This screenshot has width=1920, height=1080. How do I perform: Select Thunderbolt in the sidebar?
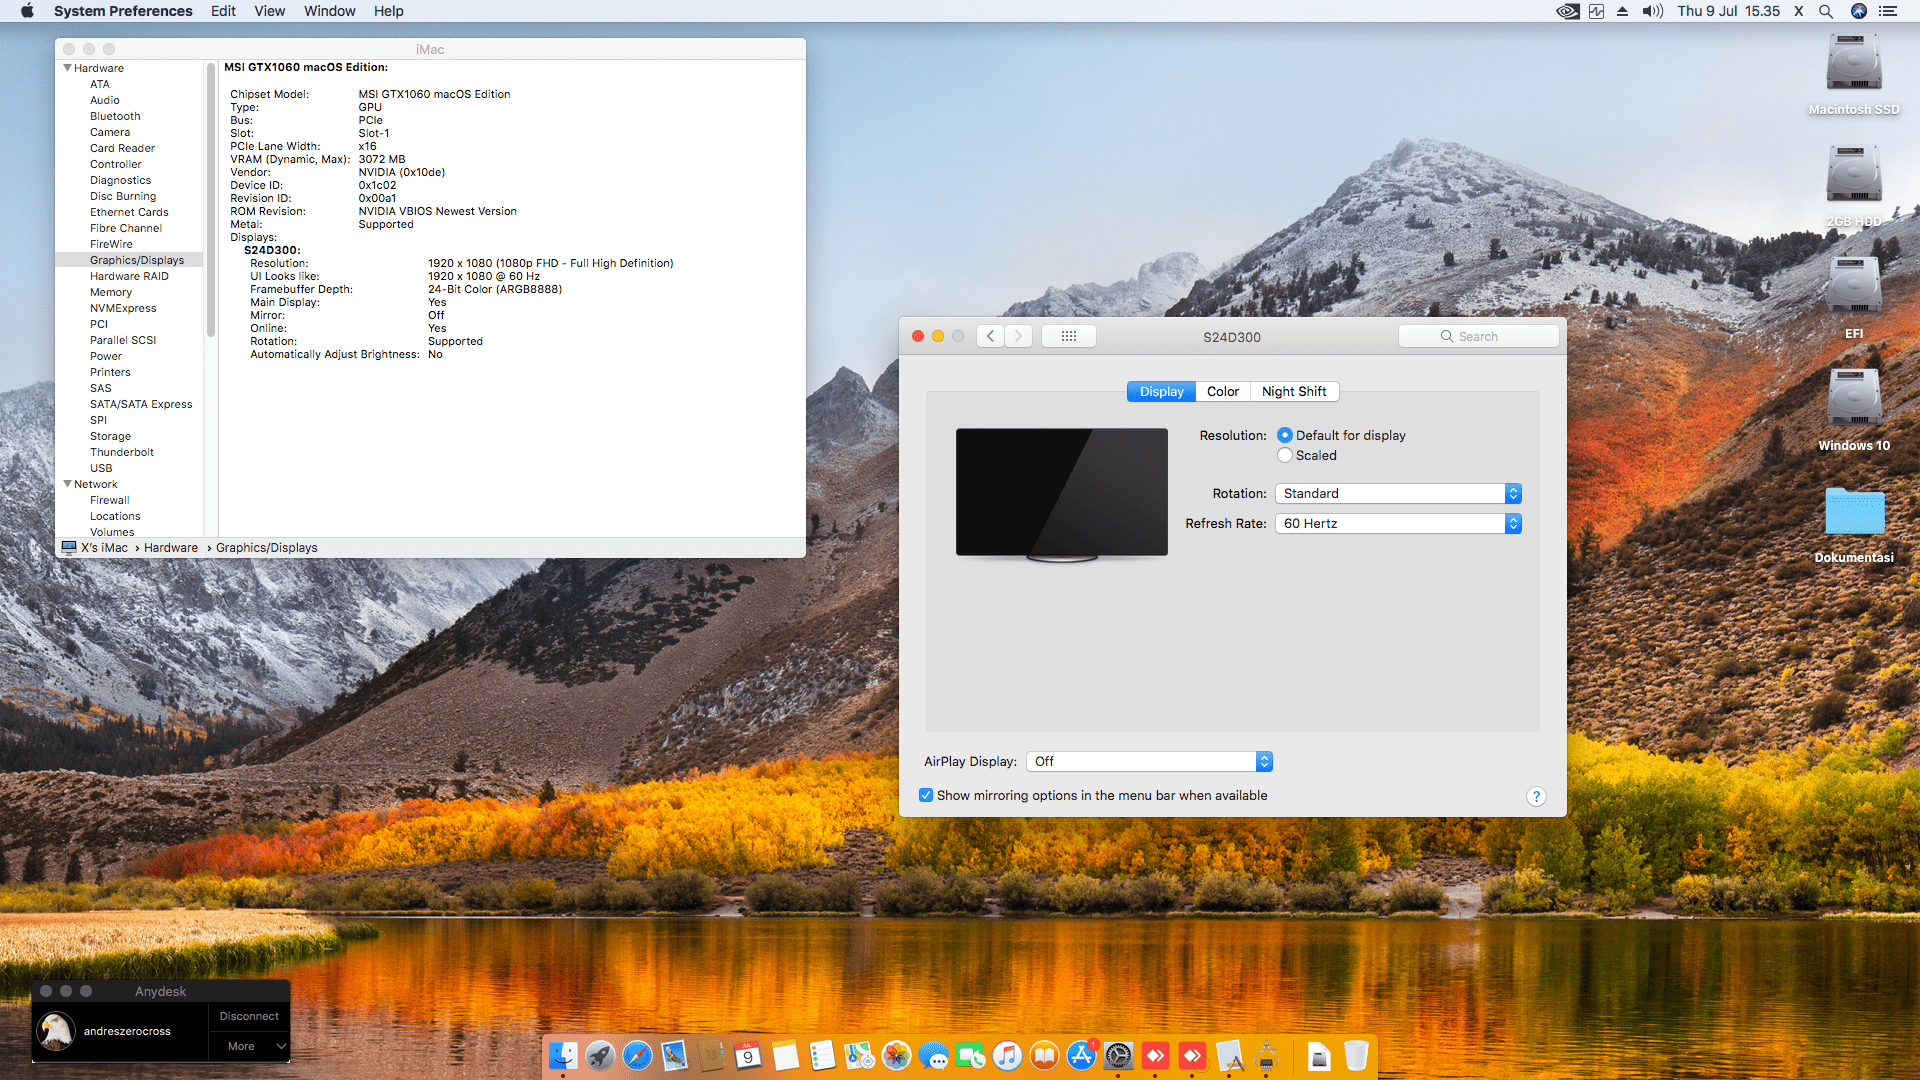click(122, 452)
